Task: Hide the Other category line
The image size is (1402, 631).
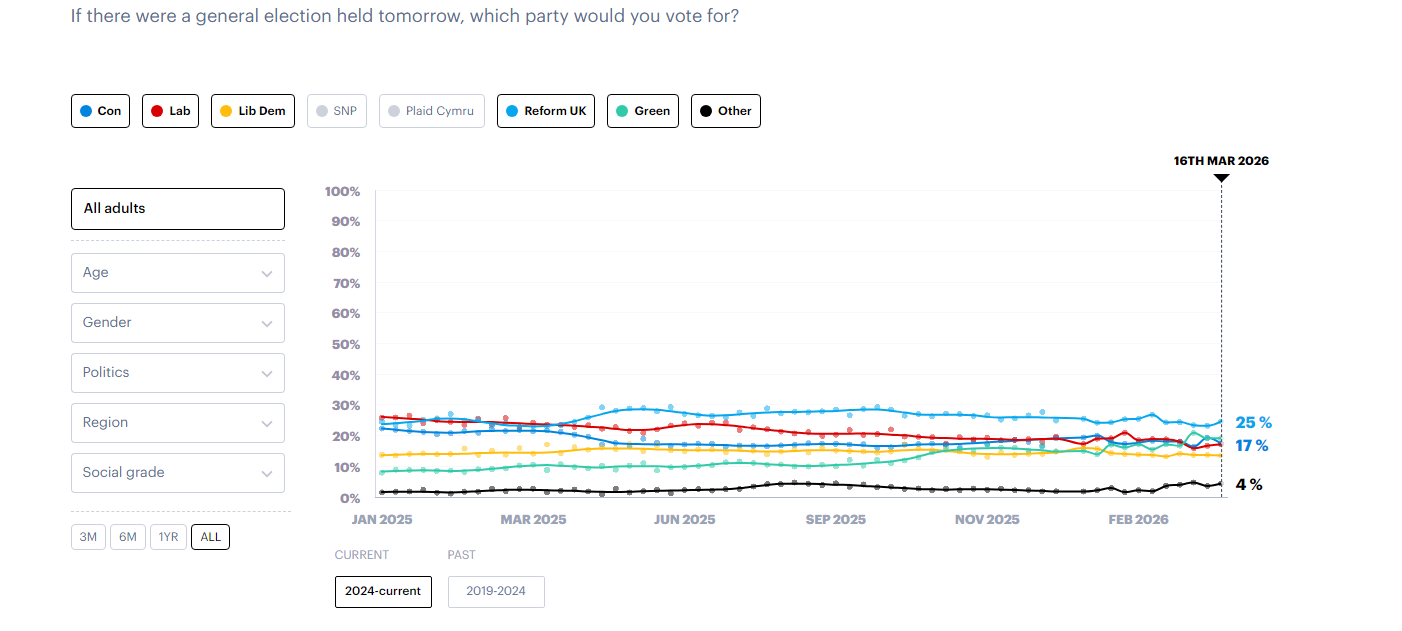Action: [725, 111]
